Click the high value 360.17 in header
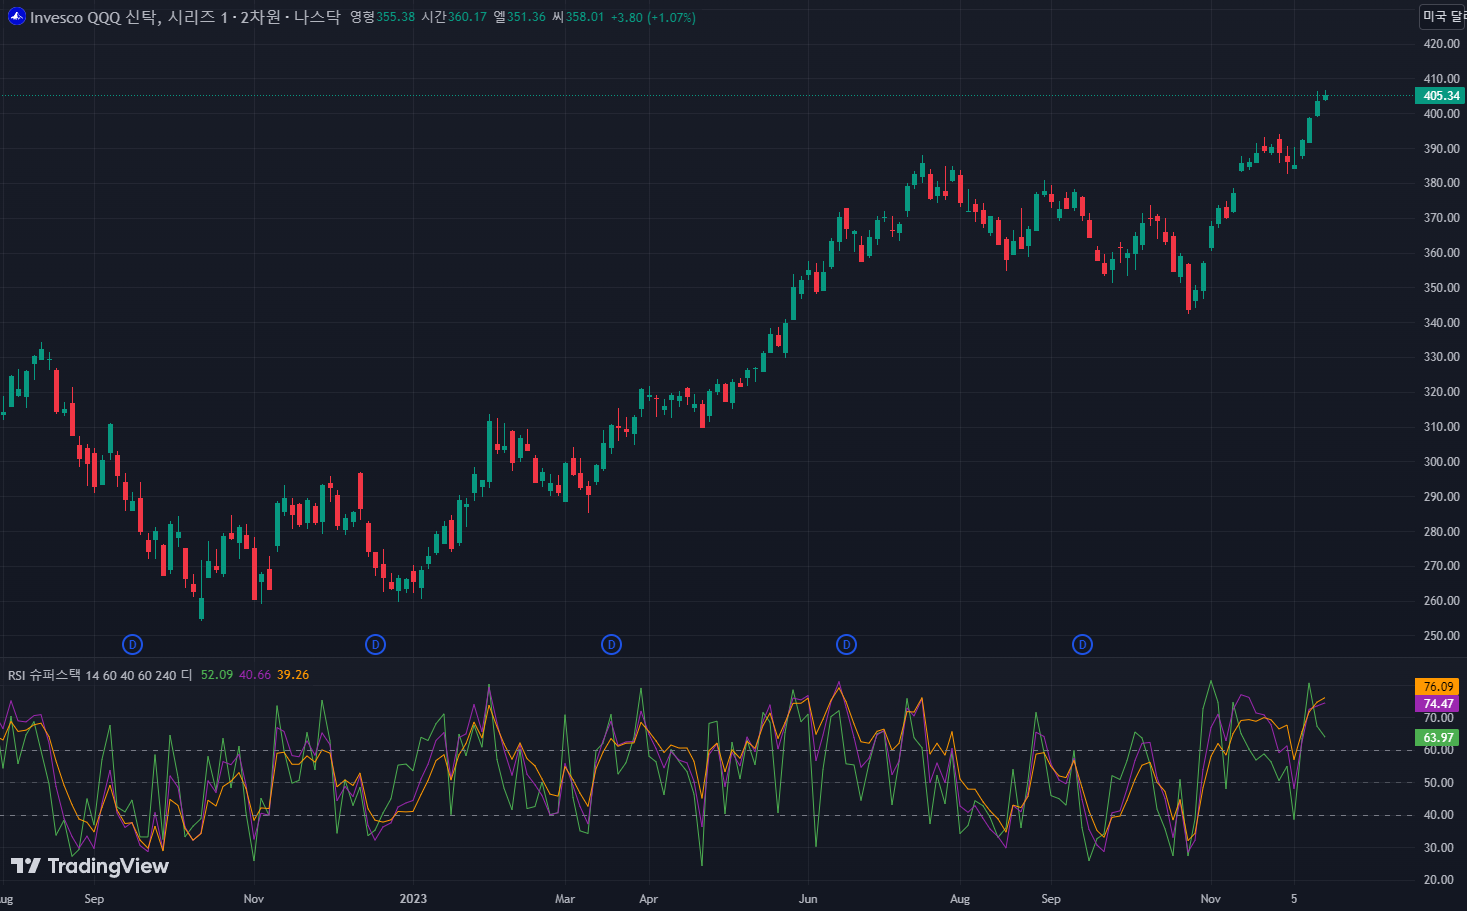 pyautogui.click(x=468, y=17)
